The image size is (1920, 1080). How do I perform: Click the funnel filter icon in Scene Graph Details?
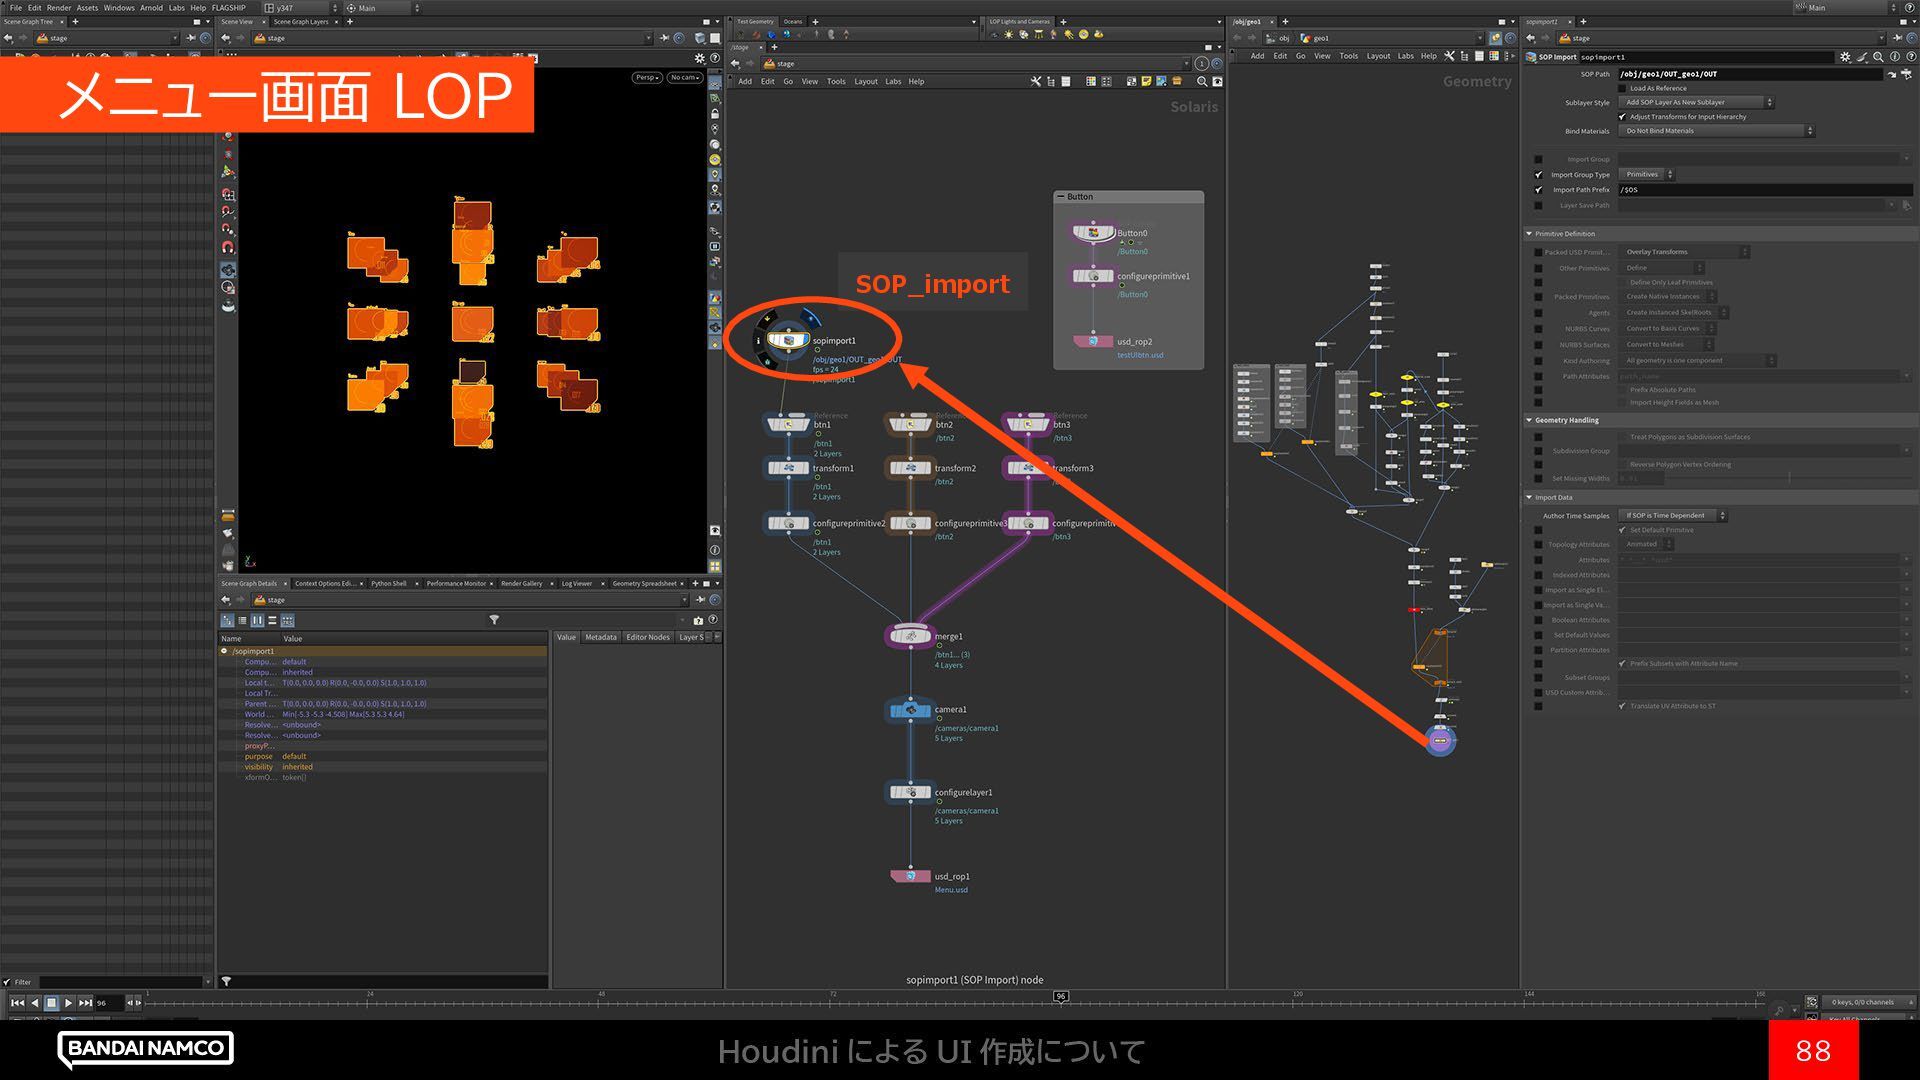click(494, 620)
